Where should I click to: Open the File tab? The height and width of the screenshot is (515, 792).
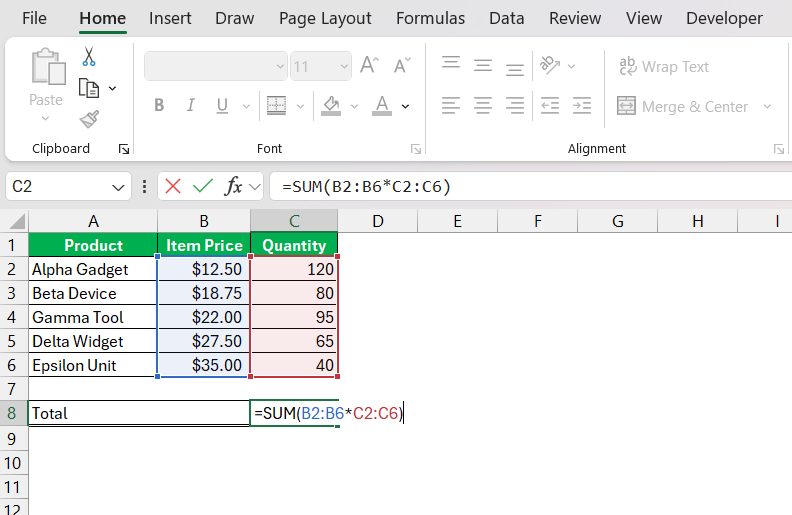coord(34,19)
